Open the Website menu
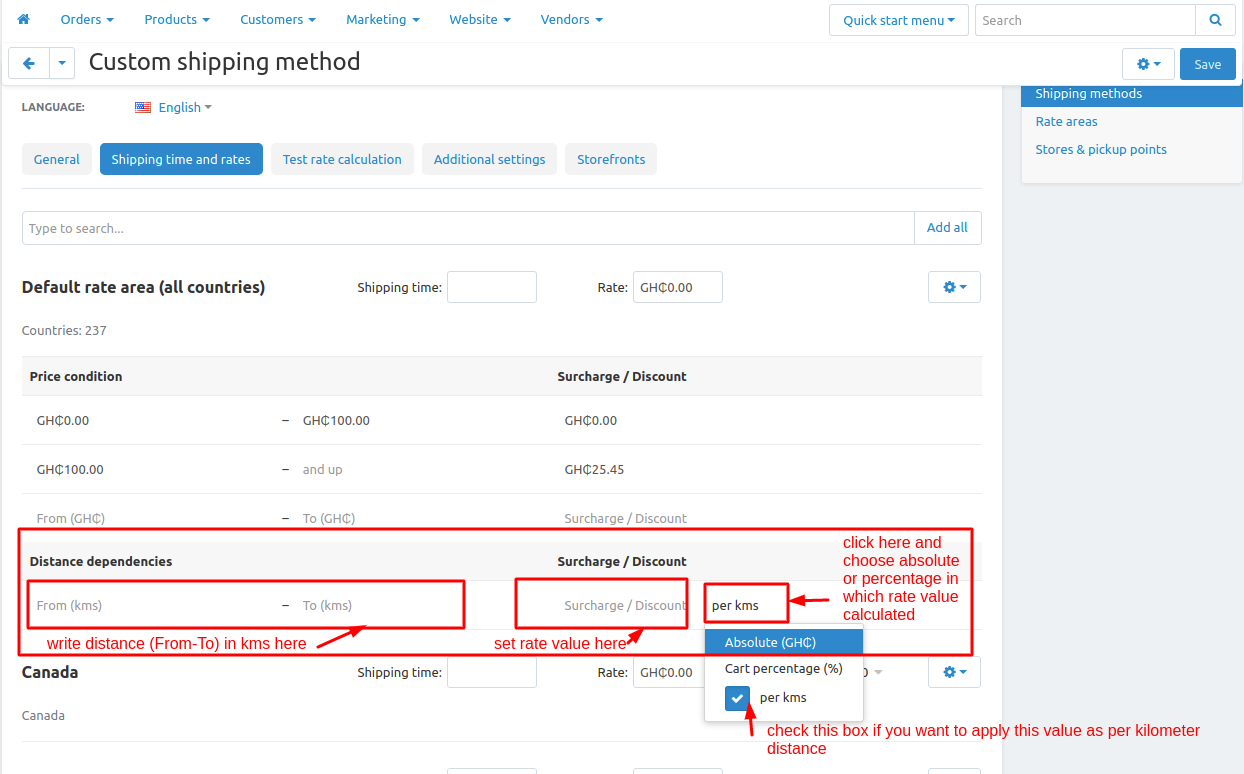 tap(480, 19)
